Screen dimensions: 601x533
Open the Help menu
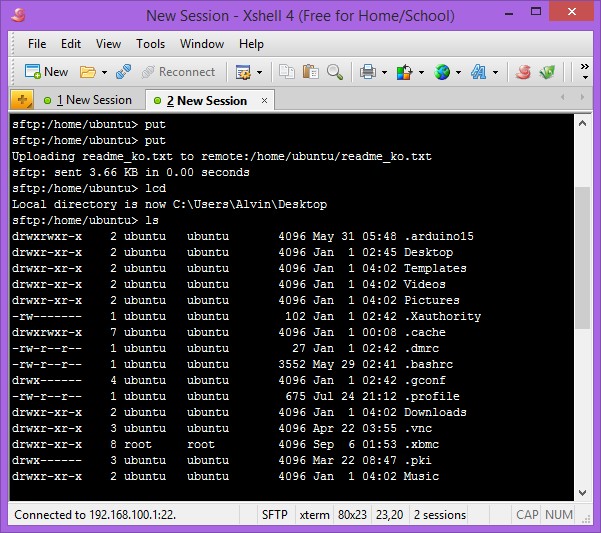(x=251, y=44)
